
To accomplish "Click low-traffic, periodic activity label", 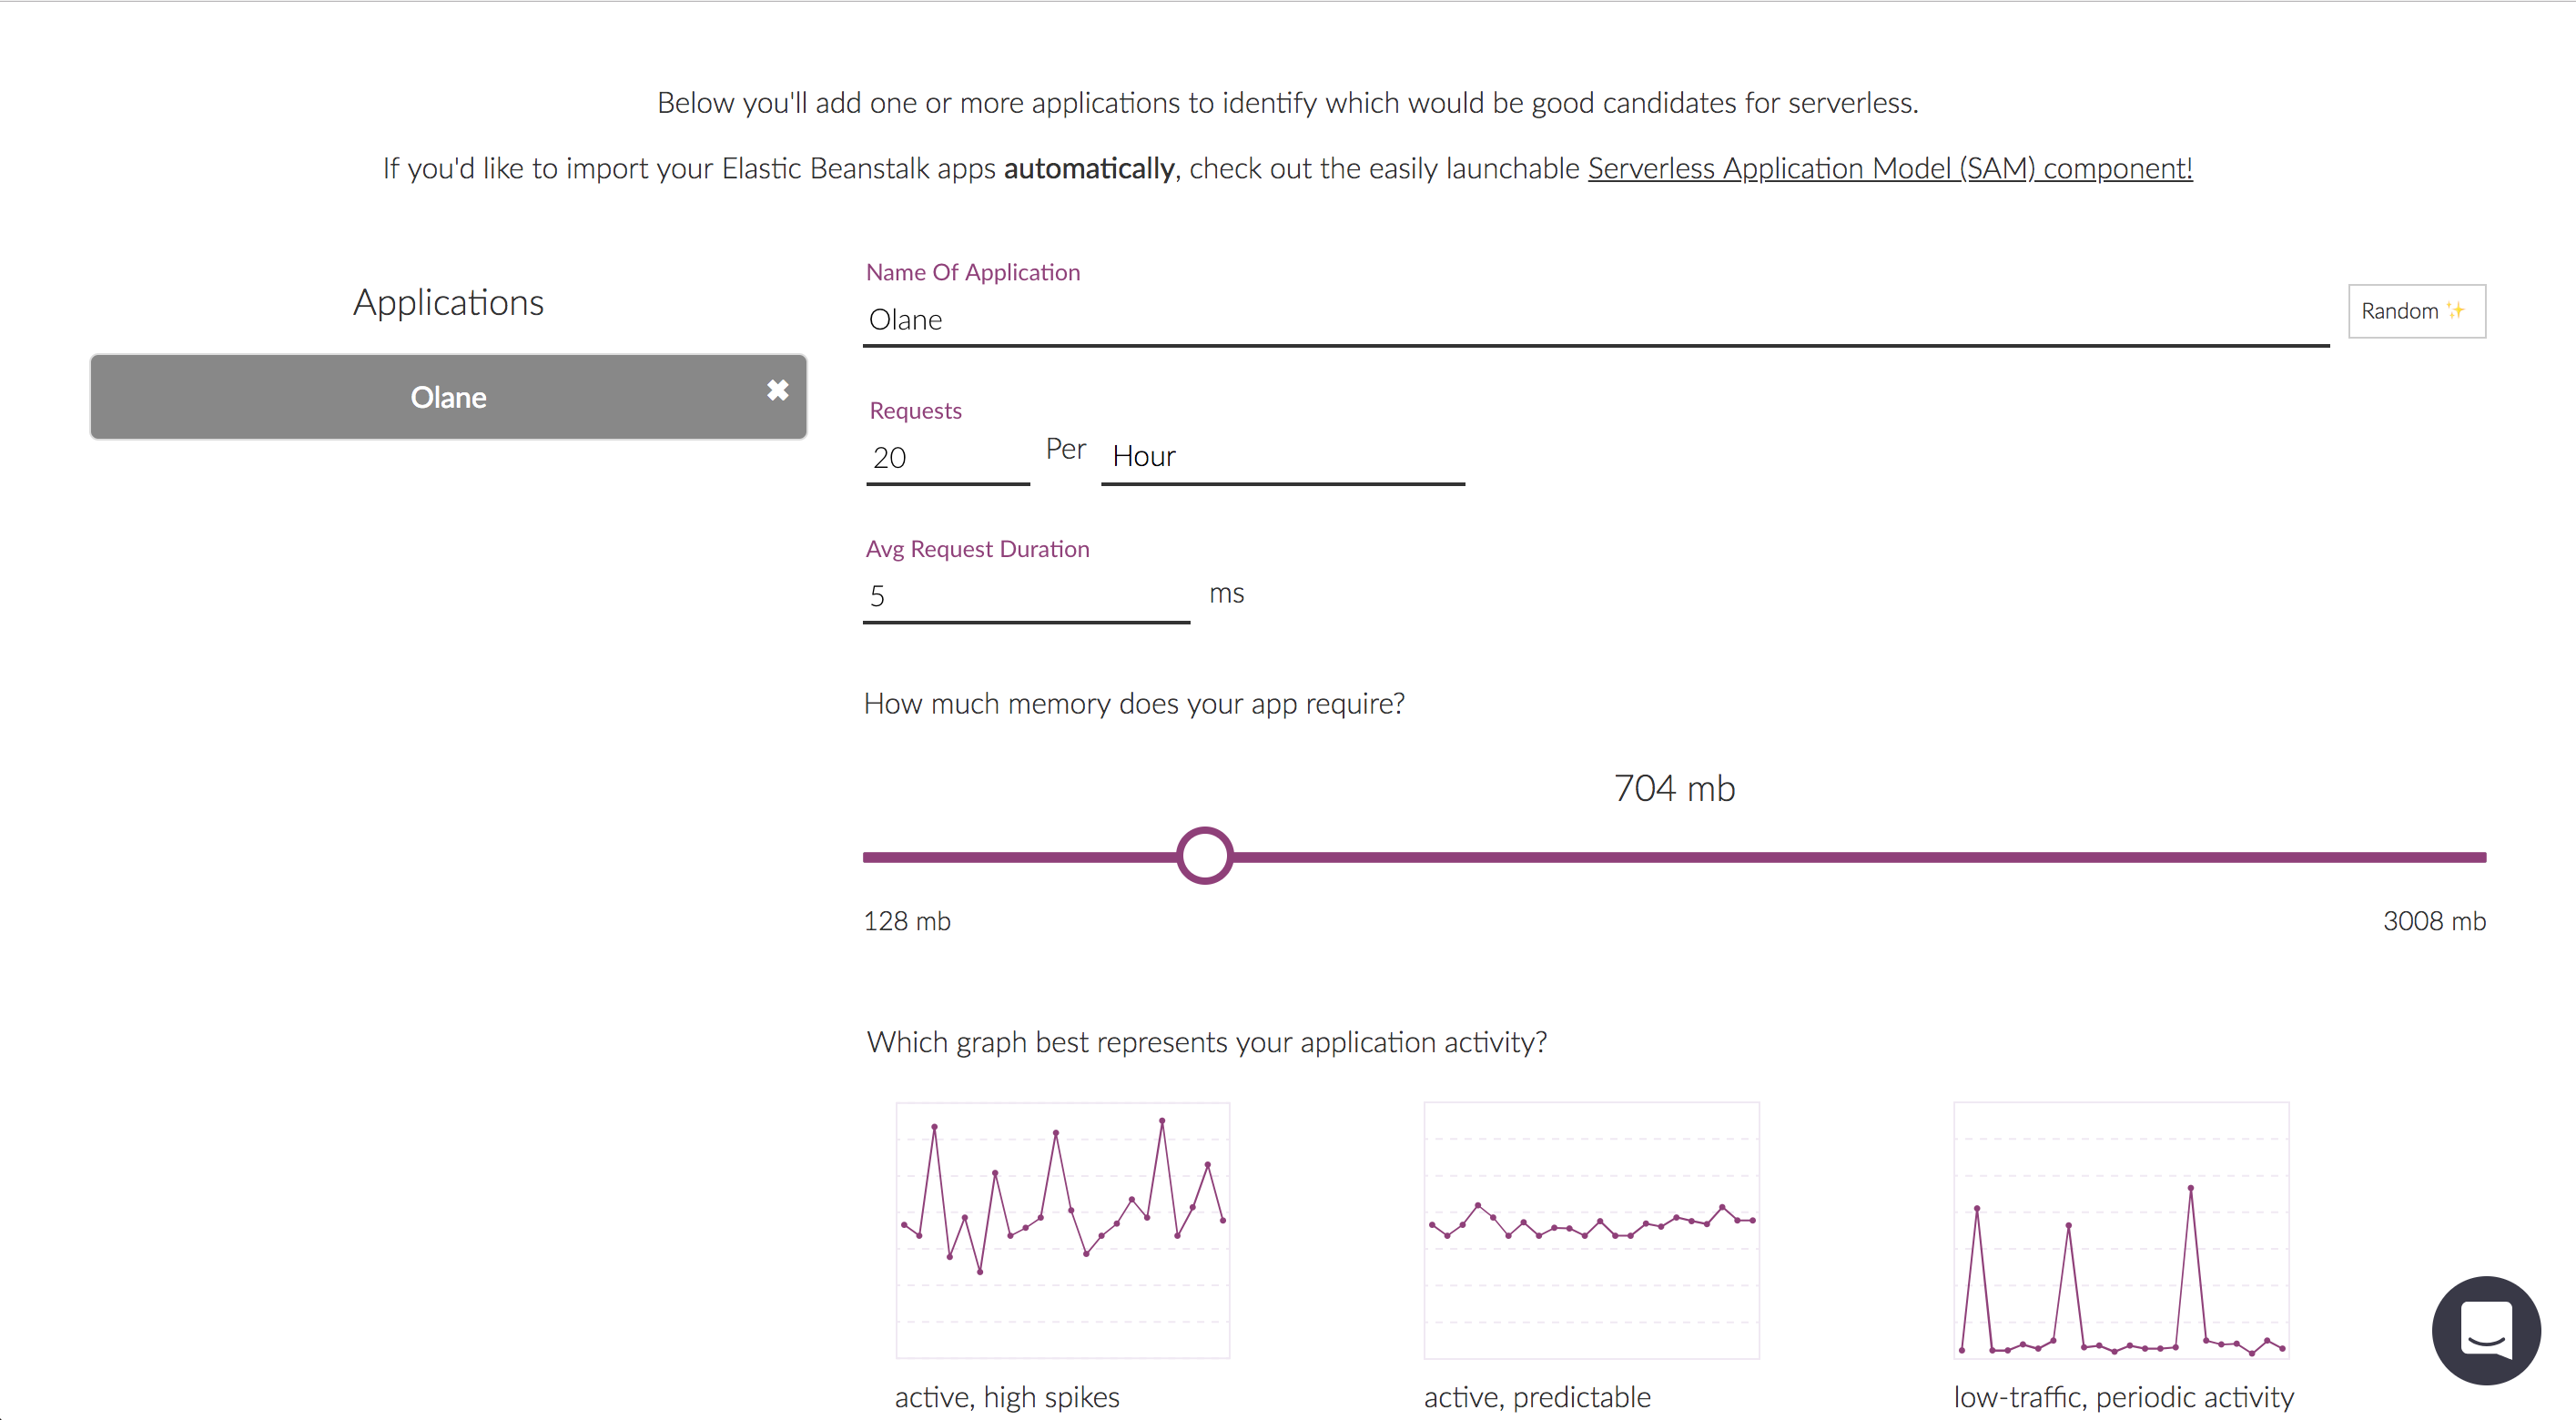I will (2123, 1396).
